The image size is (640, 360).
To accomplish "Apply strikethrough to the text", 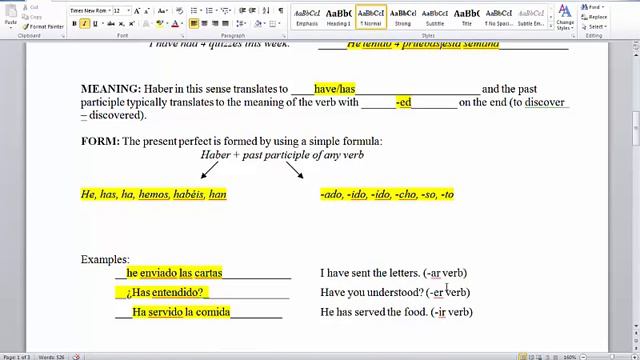I will [x=111, y=24].
